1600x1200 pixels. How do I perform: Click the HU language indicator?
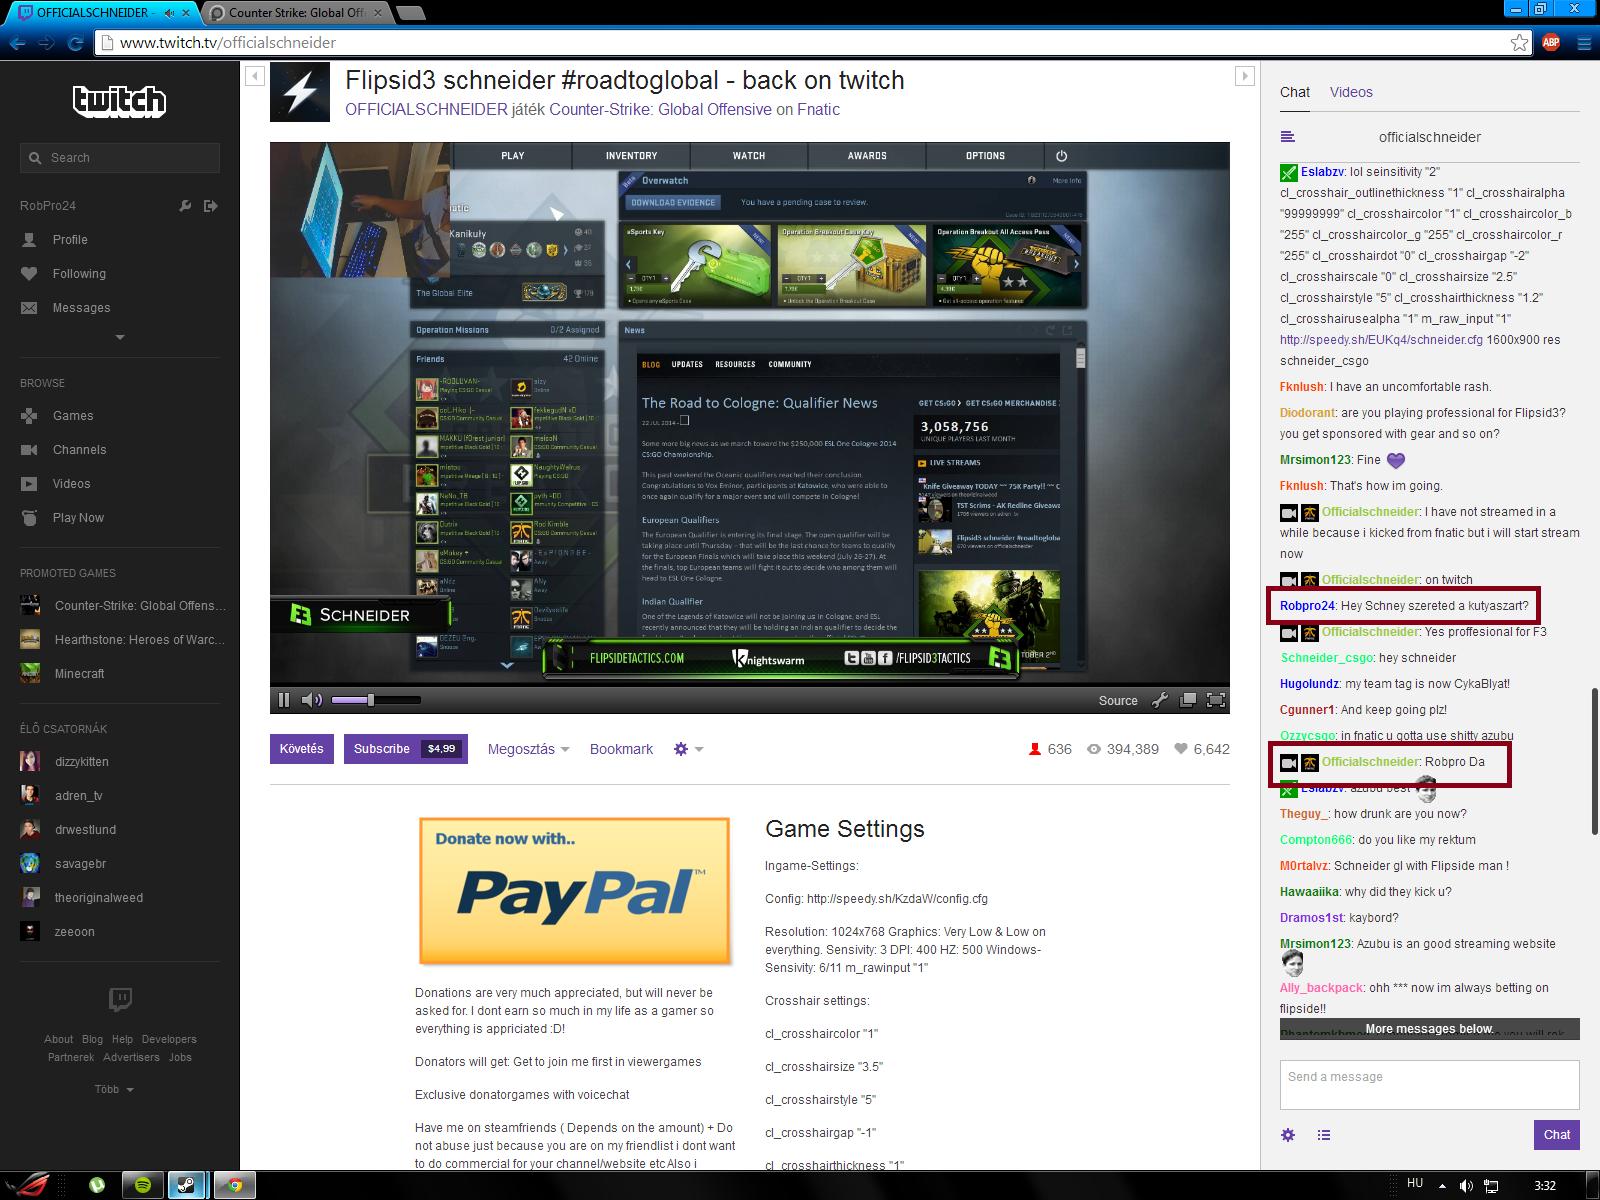click(1415, 1183)
